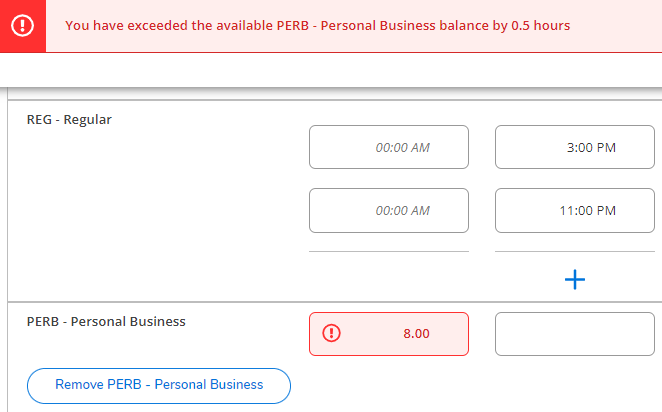Screen dimensions: 662x412
Task: Select the empty field beside PERB hours
Action: tap(575, 334)
